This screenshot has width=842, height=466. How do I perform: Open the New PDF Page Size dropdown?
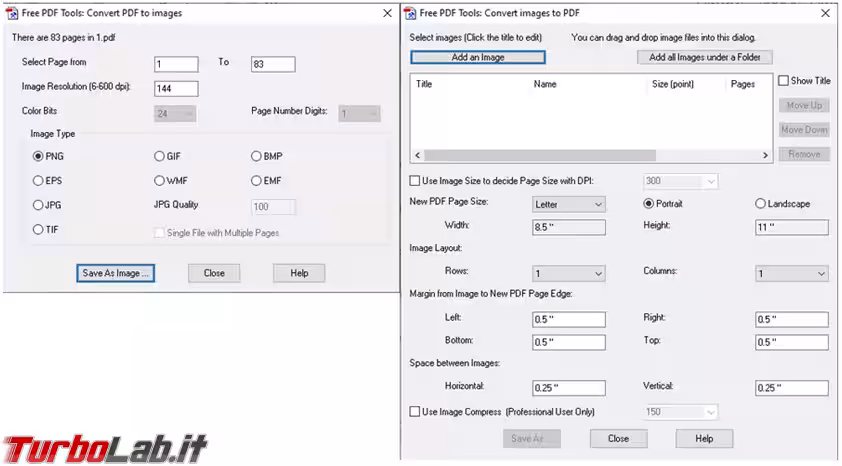569,205
